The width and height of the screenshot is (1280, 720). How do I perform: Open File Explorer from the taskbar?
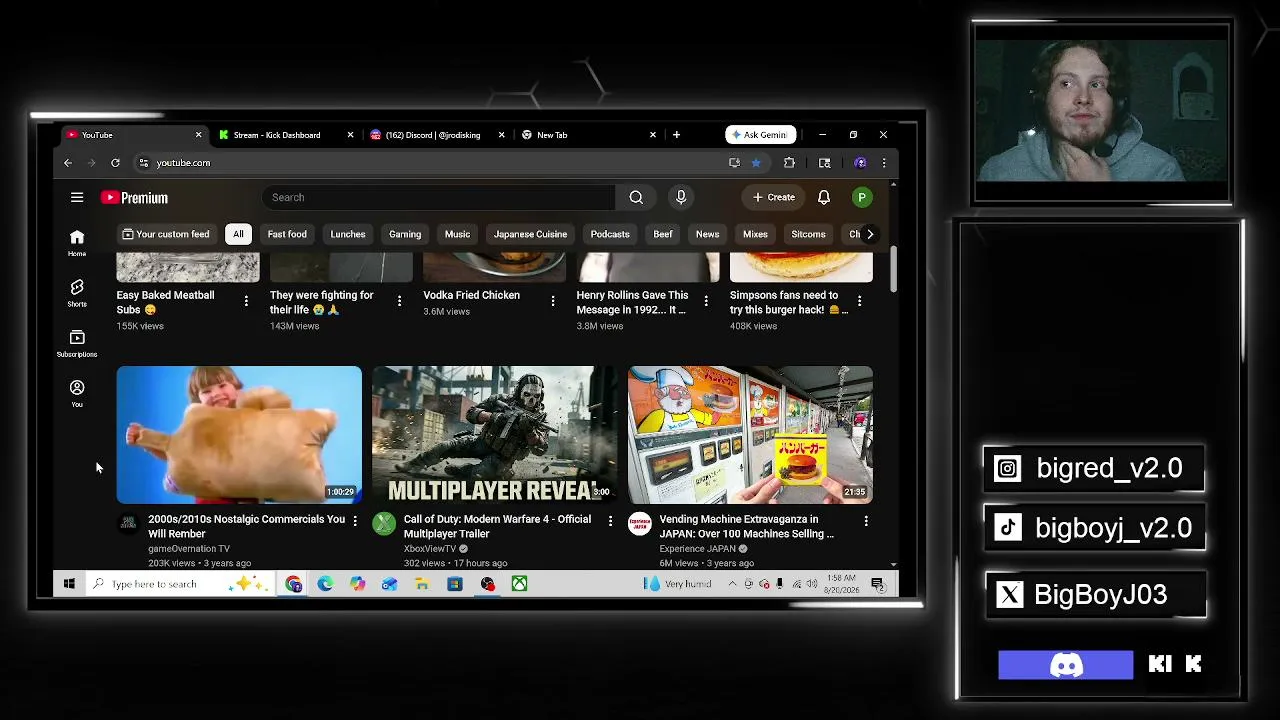[x=422, y=584]
